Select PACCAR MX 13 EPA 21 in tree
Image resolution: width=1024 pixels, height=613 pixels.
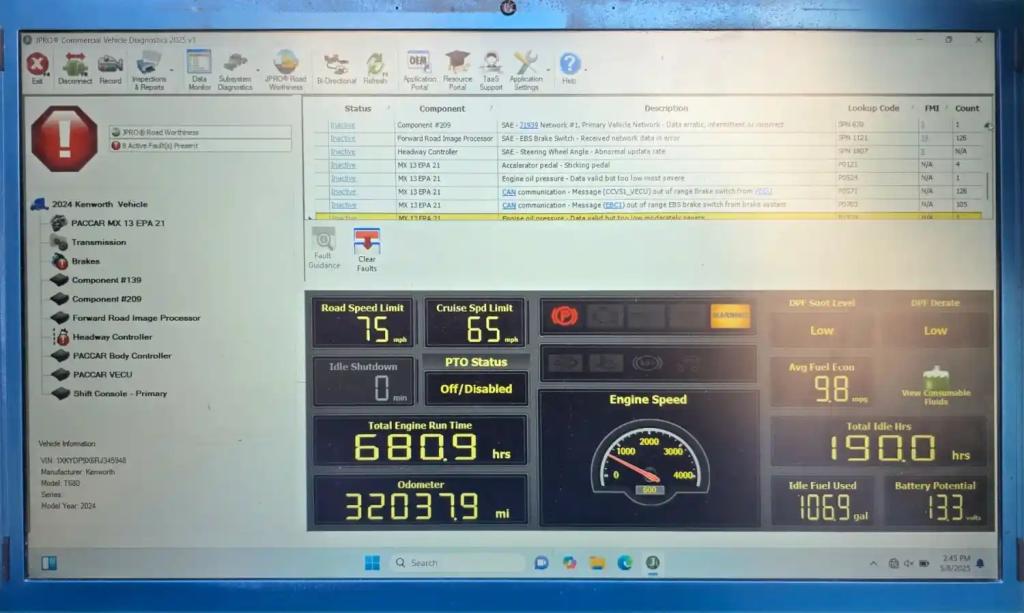(117, 223)
